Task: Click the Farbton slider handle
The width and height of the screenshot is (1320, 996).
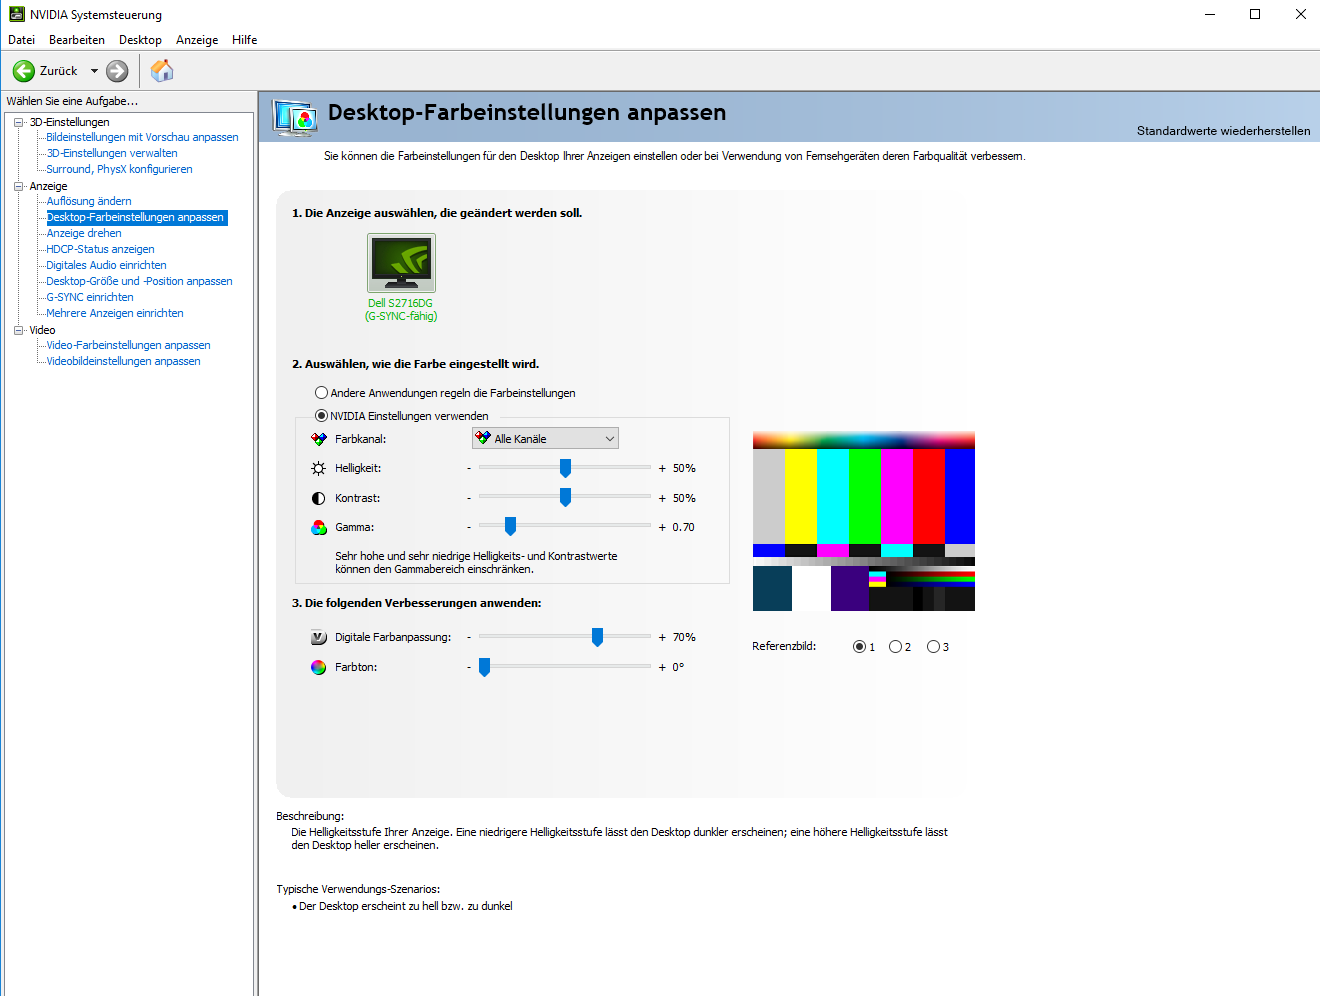Action: (x=484, y=667)
